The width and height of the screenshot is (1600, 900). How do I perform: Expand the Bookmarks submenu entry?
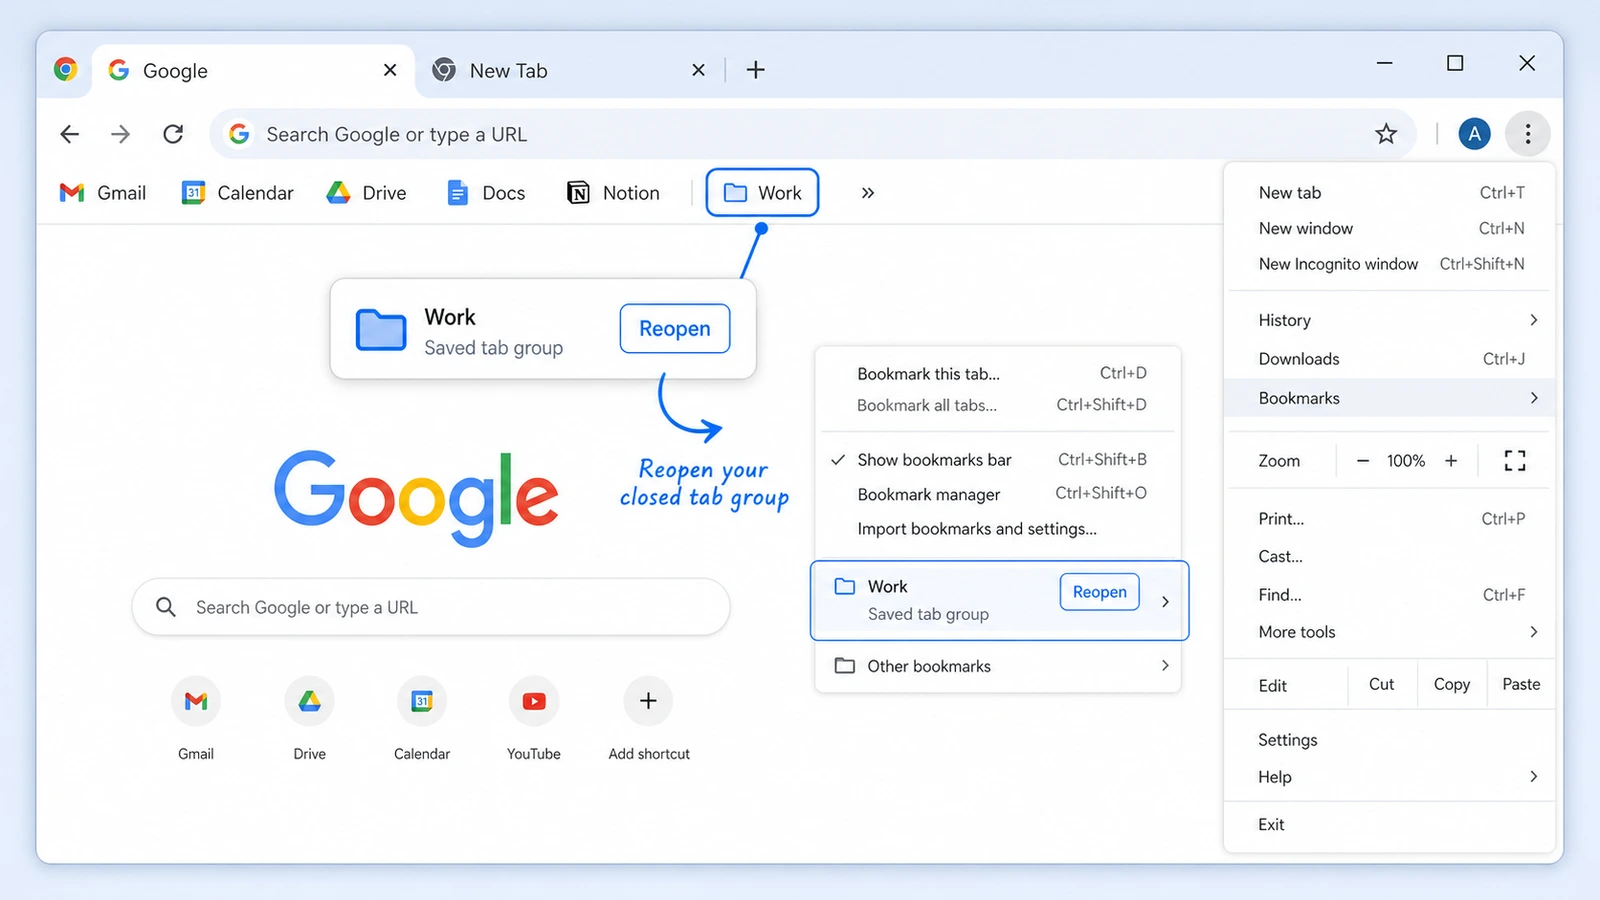[x=1390, y=398]
